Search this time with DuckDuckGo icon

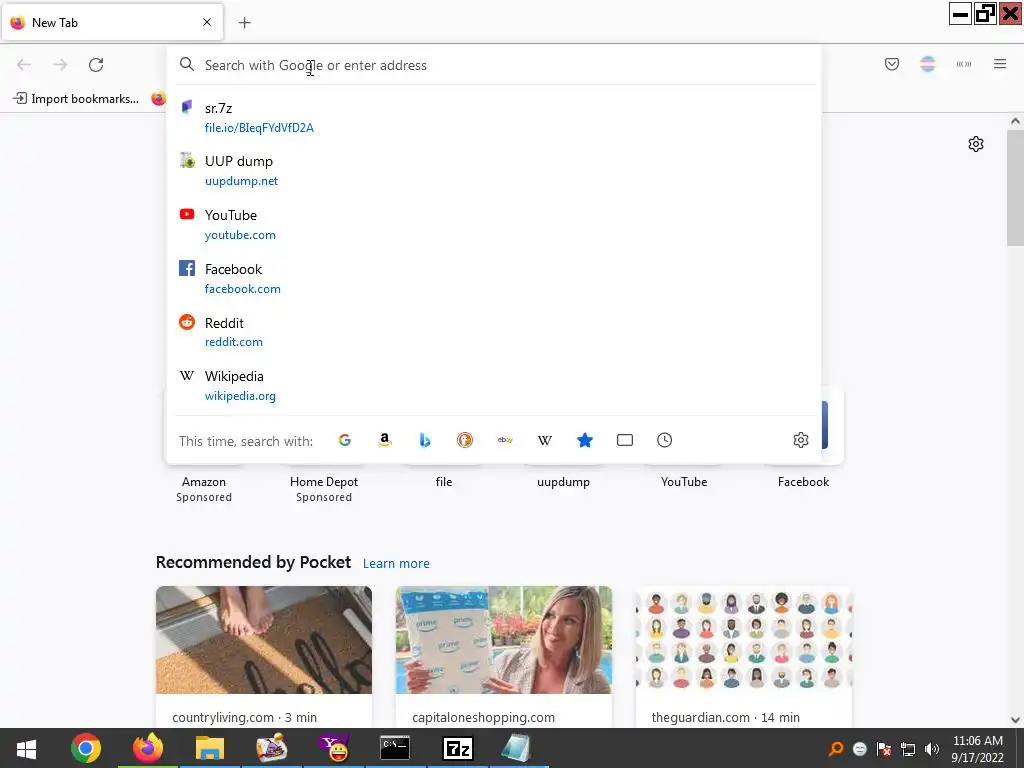tap(464, 440)
